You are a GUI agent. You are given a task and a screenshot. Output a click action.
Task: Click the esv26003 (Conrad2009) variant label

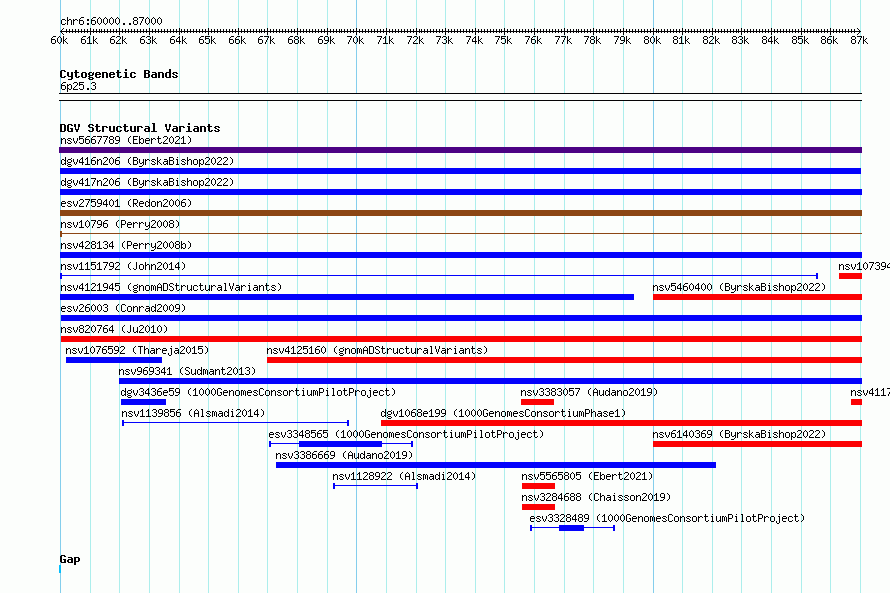[123, 308]
